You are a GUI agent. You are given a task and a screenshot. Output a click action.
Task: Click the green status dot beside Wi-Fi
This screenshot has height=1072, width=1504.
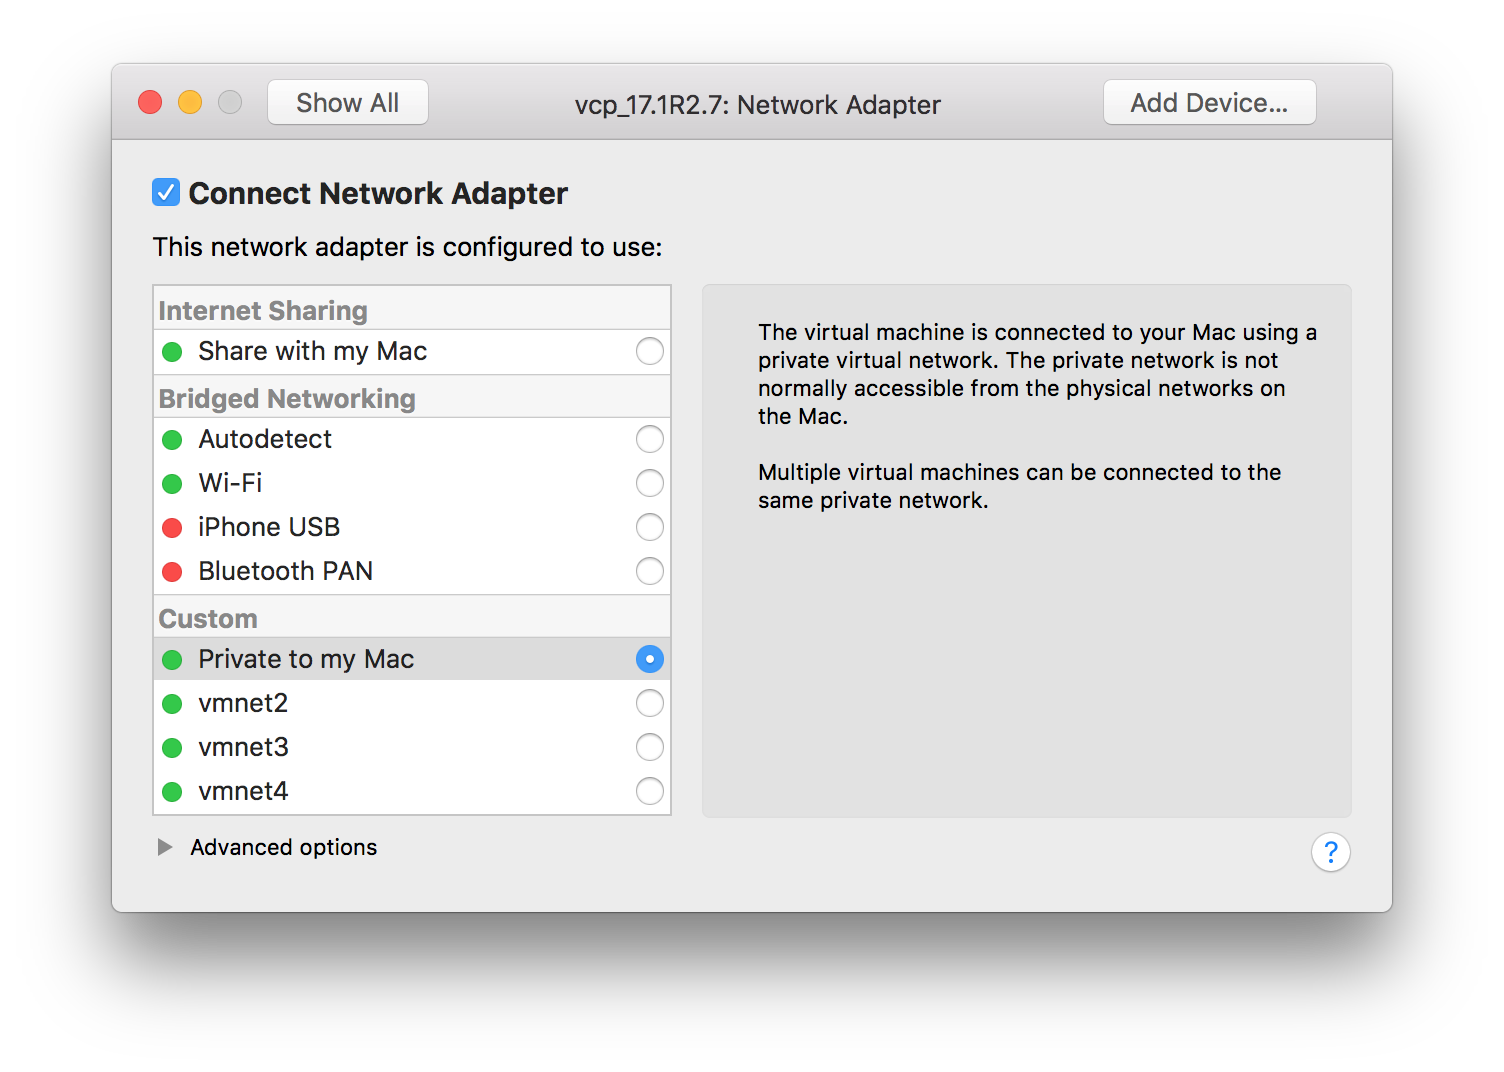172,484
